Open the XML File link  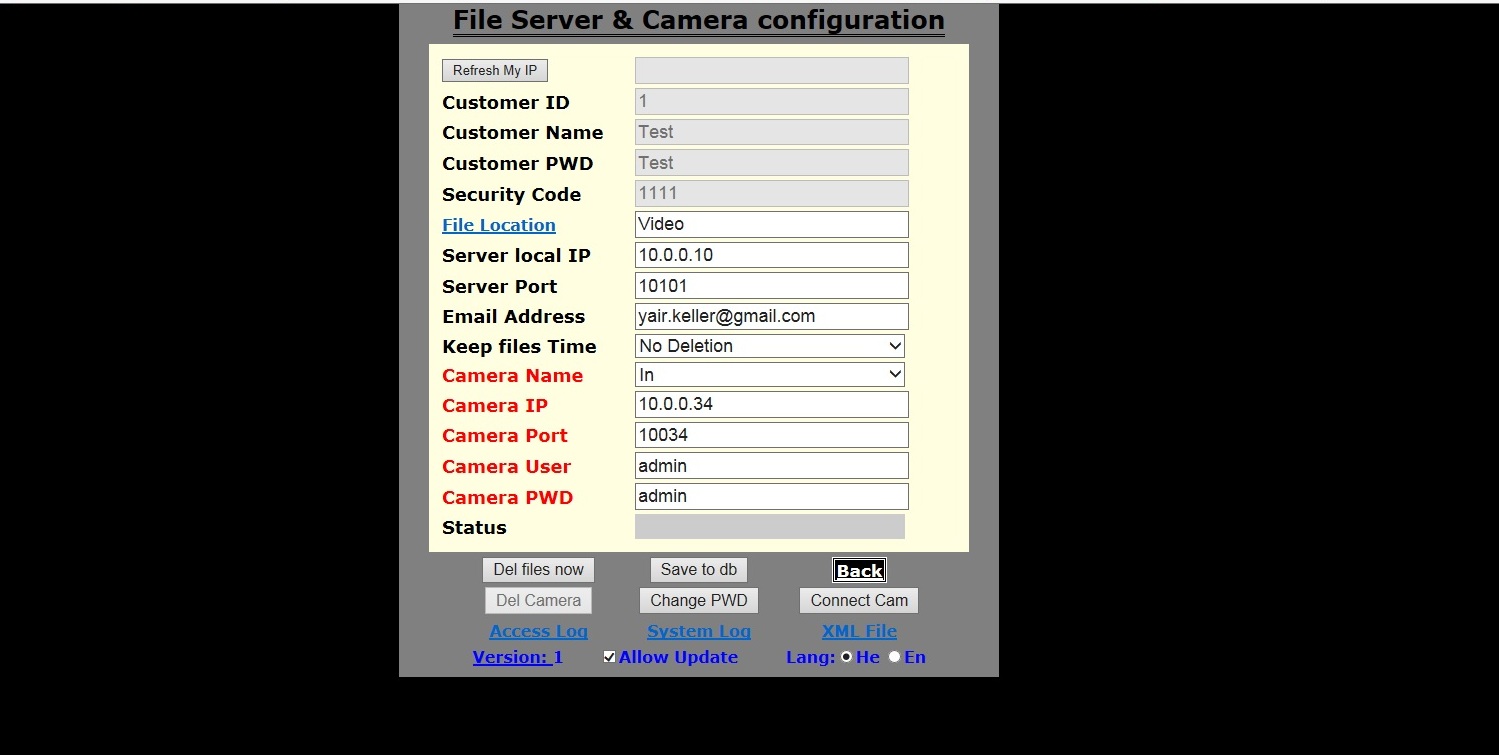pos(859,632)
